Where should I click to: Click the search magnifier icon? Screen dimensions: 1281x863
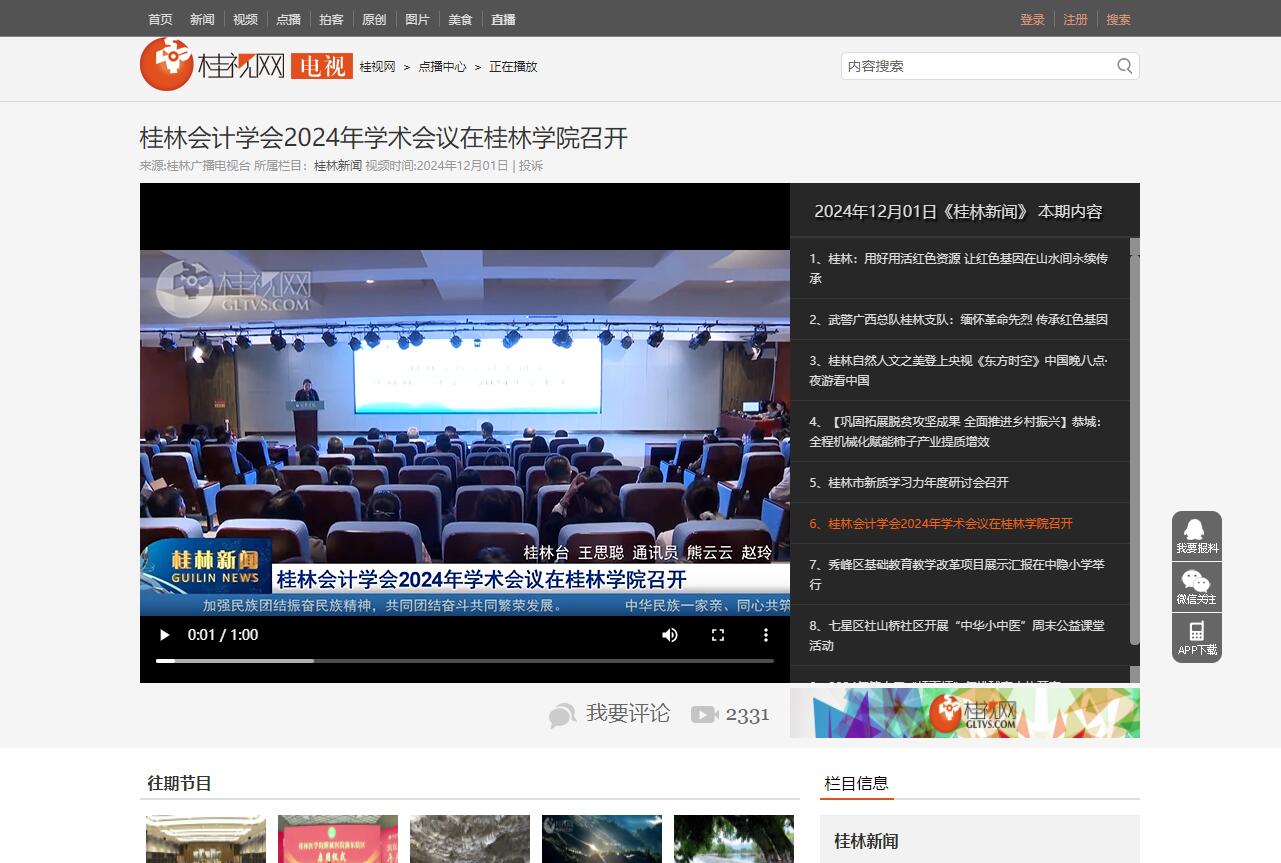coord(1125,66)
